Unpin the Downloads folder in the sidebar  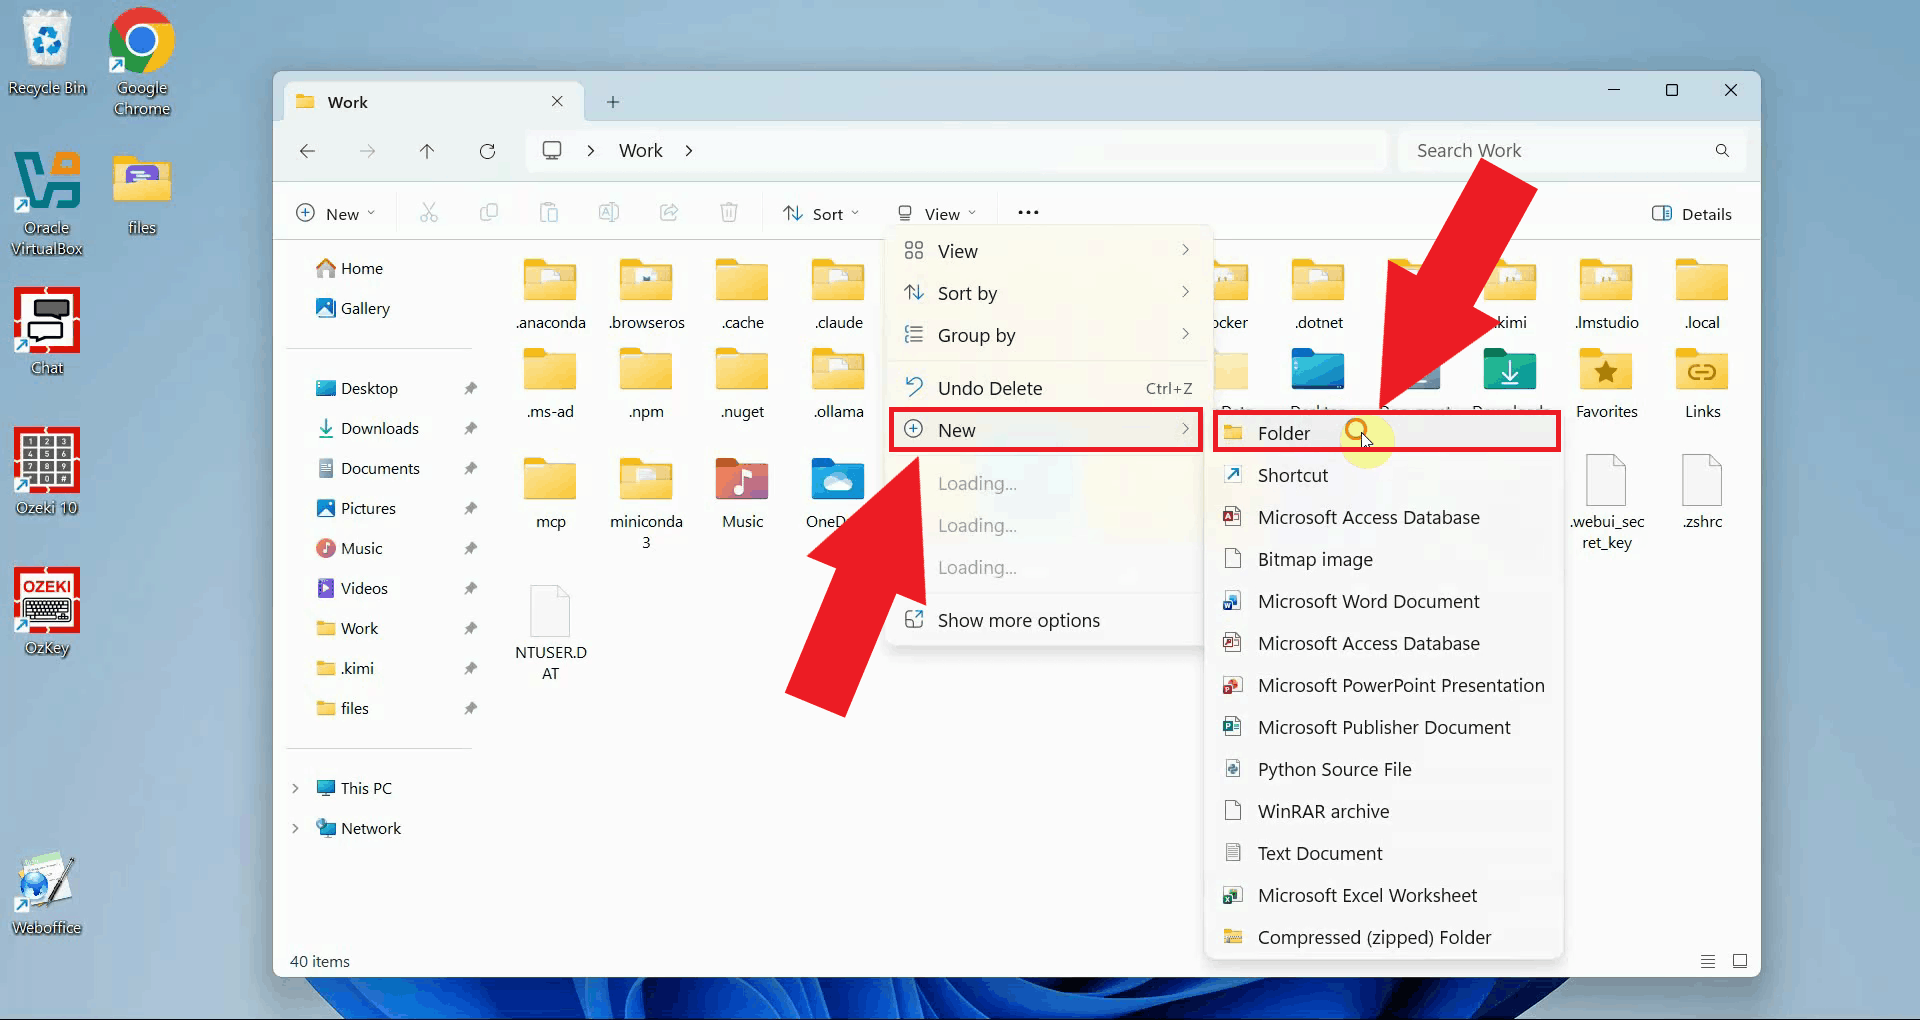(469, 428)
